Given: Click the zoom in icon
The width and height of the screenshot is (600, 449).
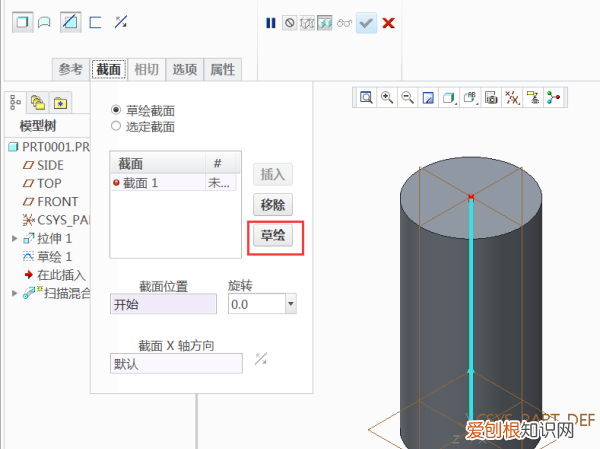Looking at the screenshot, I should 387,97.
